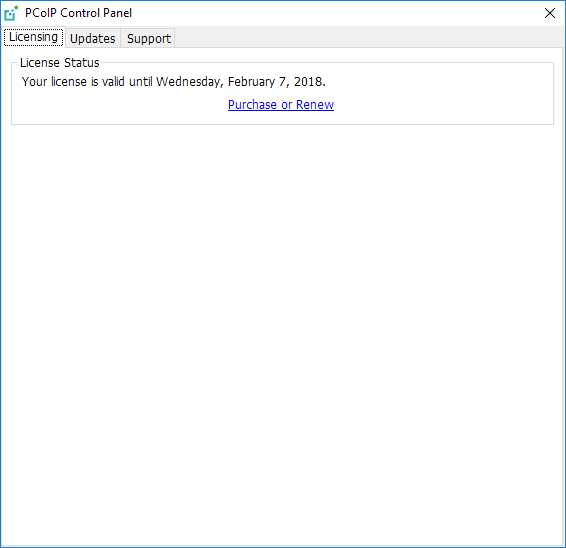The image size is (566, 548).
Task: Switch to the Licensing tab
Action: pos(34,37)
